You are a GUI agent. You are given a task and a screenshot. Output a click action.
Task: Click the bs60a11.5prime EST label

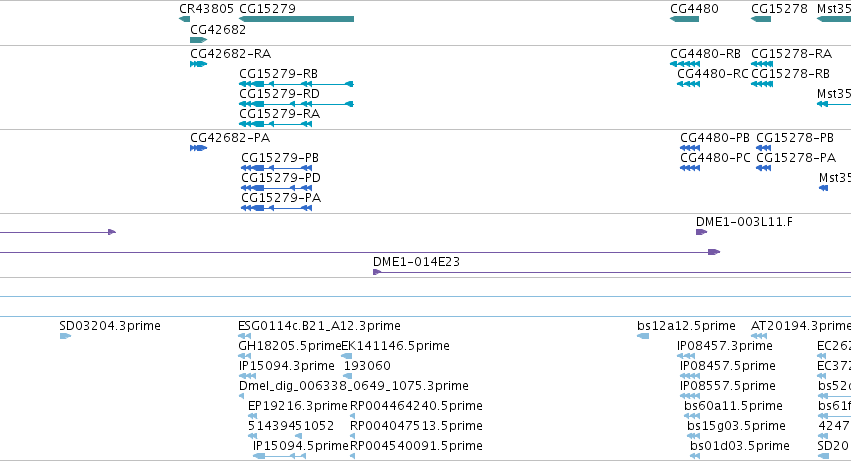[x=733, y=407]
